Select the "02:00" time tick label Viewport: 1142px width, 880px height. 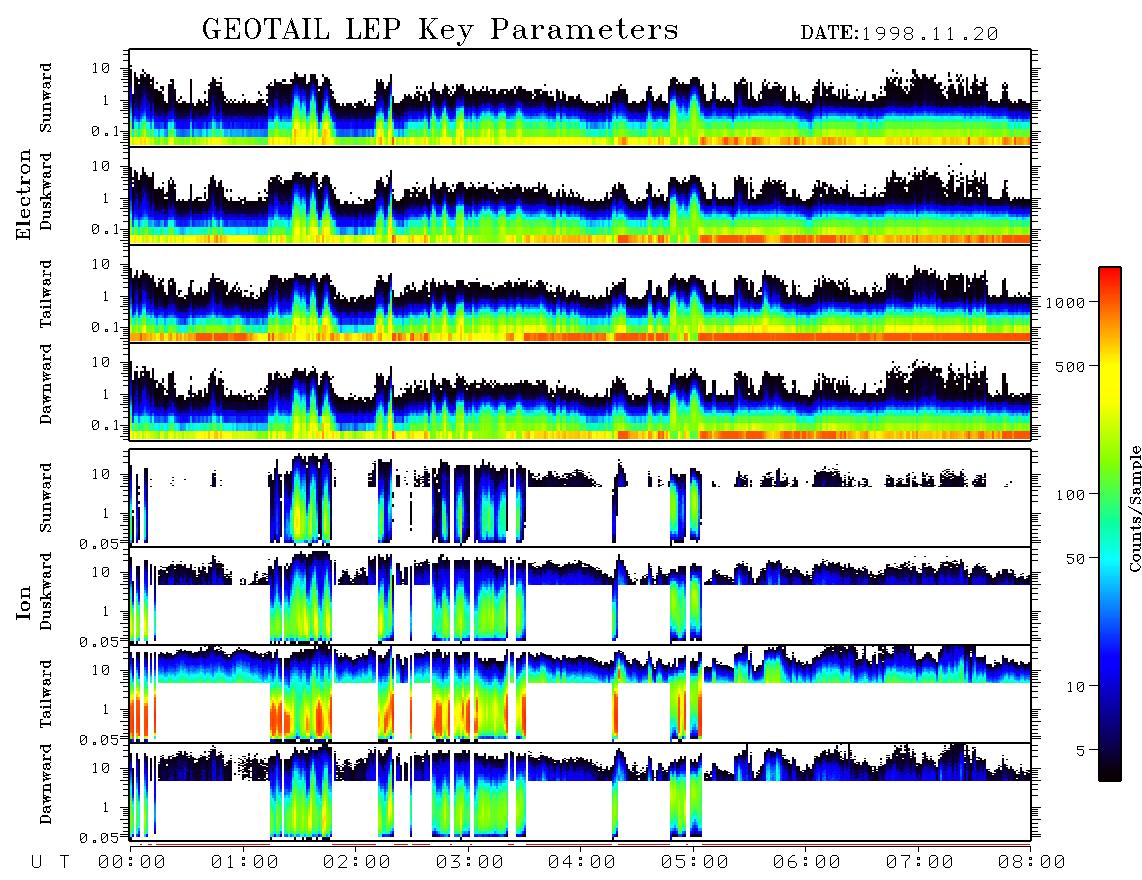(357, 862)
